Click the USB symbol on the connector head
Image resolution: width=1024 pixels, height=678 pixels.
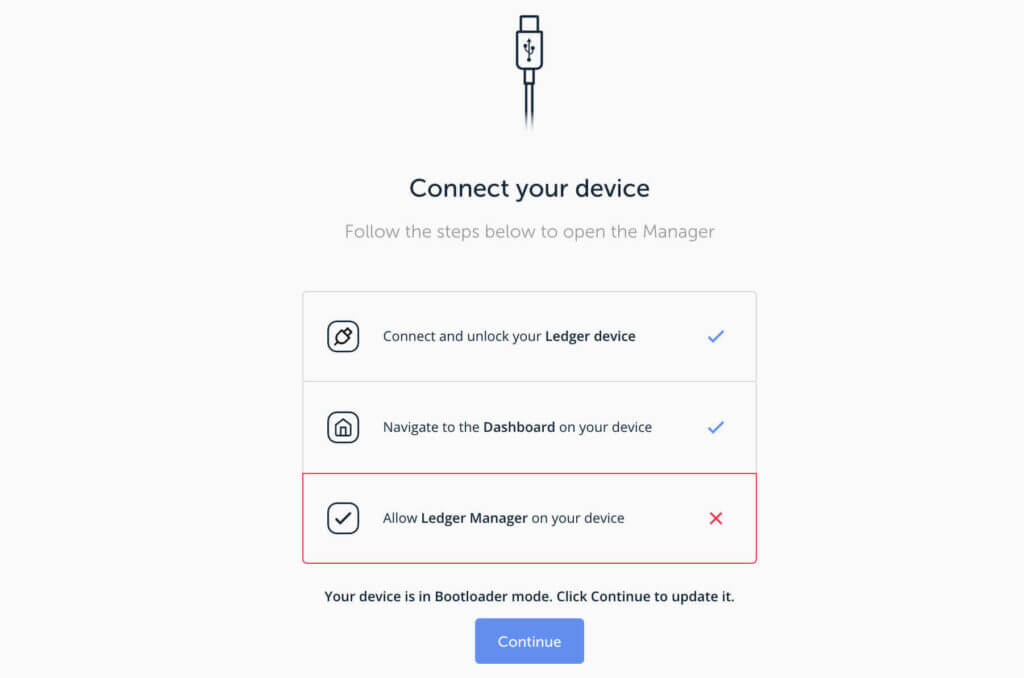529,50
